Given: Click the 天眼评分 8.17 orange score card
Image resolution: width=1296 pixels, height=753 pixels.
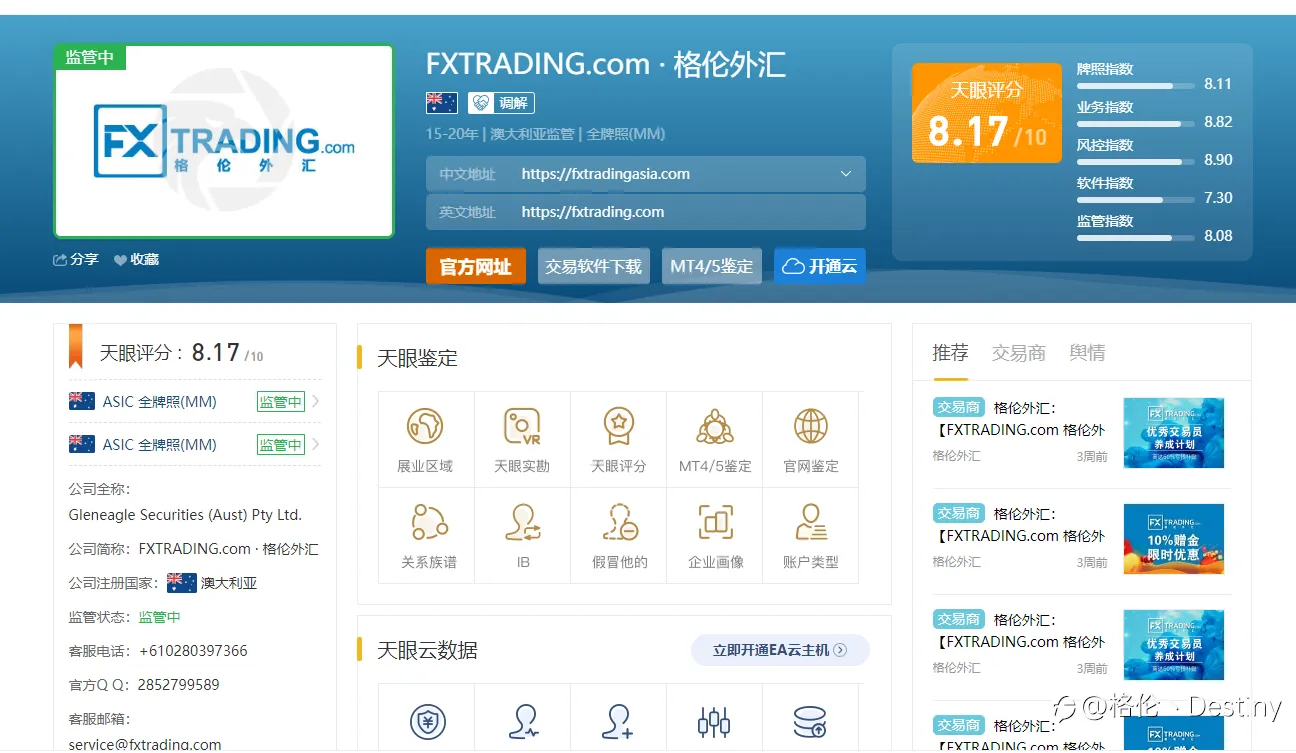Looking at the screenshot, I should (x=987, y=113).
